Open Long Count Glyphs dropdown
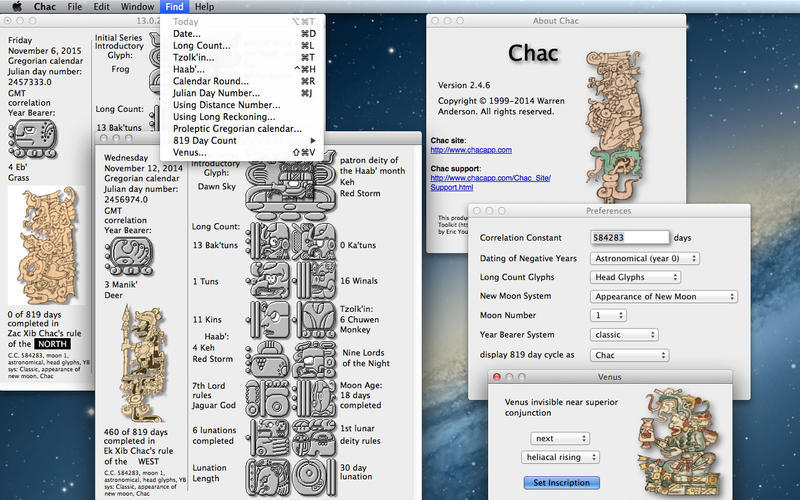Viewport: 800px width, 500px height. coord(636,277)
